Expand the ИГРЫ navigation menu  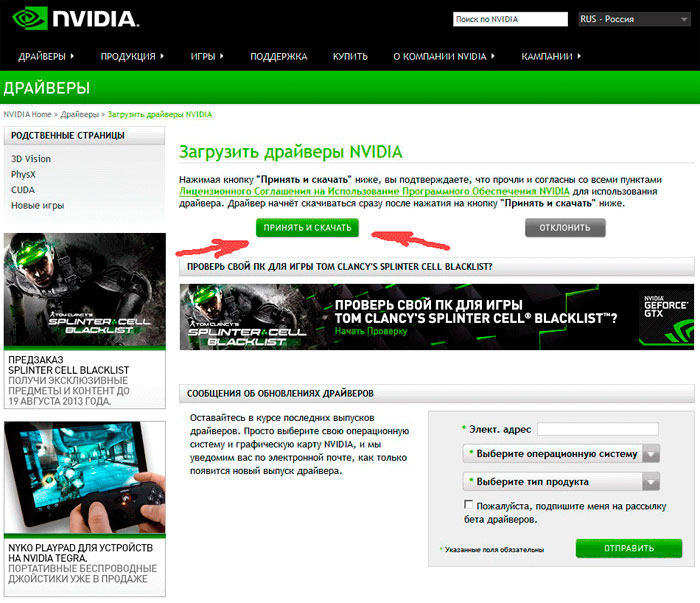(x=207, y=56)
